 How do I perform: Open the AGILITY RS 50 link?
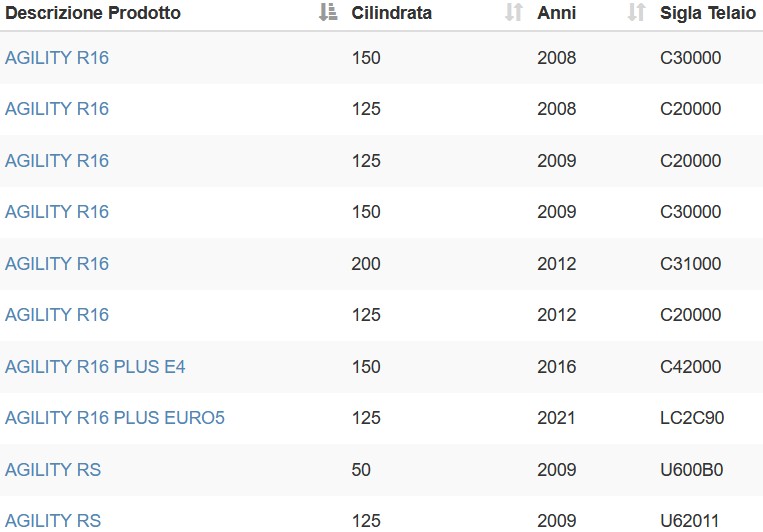pyautogui.click(x=53, y=470)
